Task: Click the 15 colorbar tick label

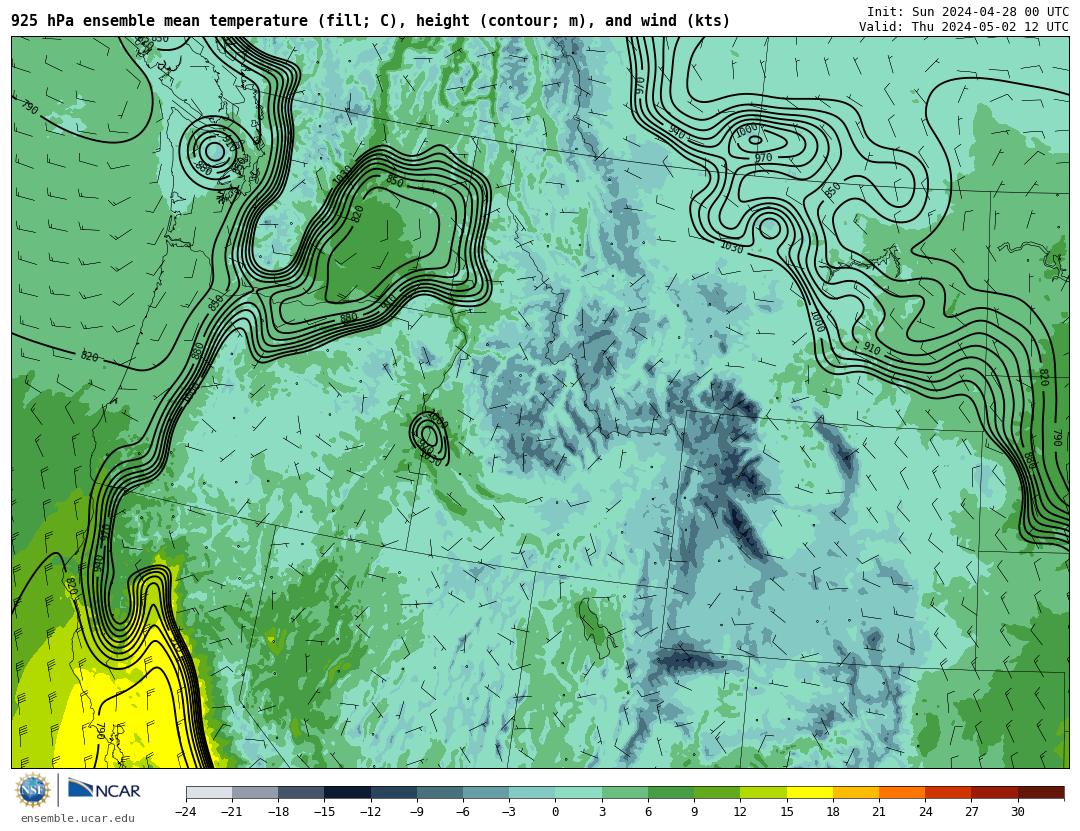Action: [787, 812]
